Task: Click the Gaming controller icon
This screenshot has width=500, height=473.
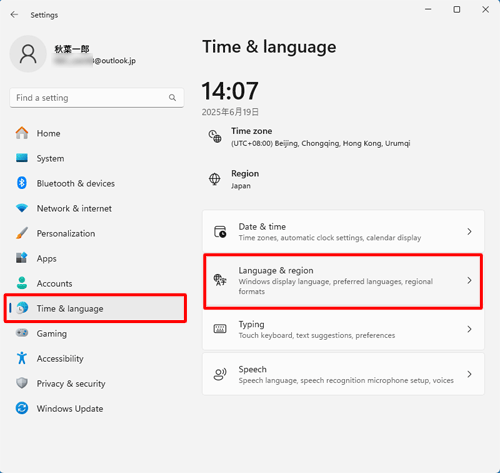Action: (x=22, y=333)
